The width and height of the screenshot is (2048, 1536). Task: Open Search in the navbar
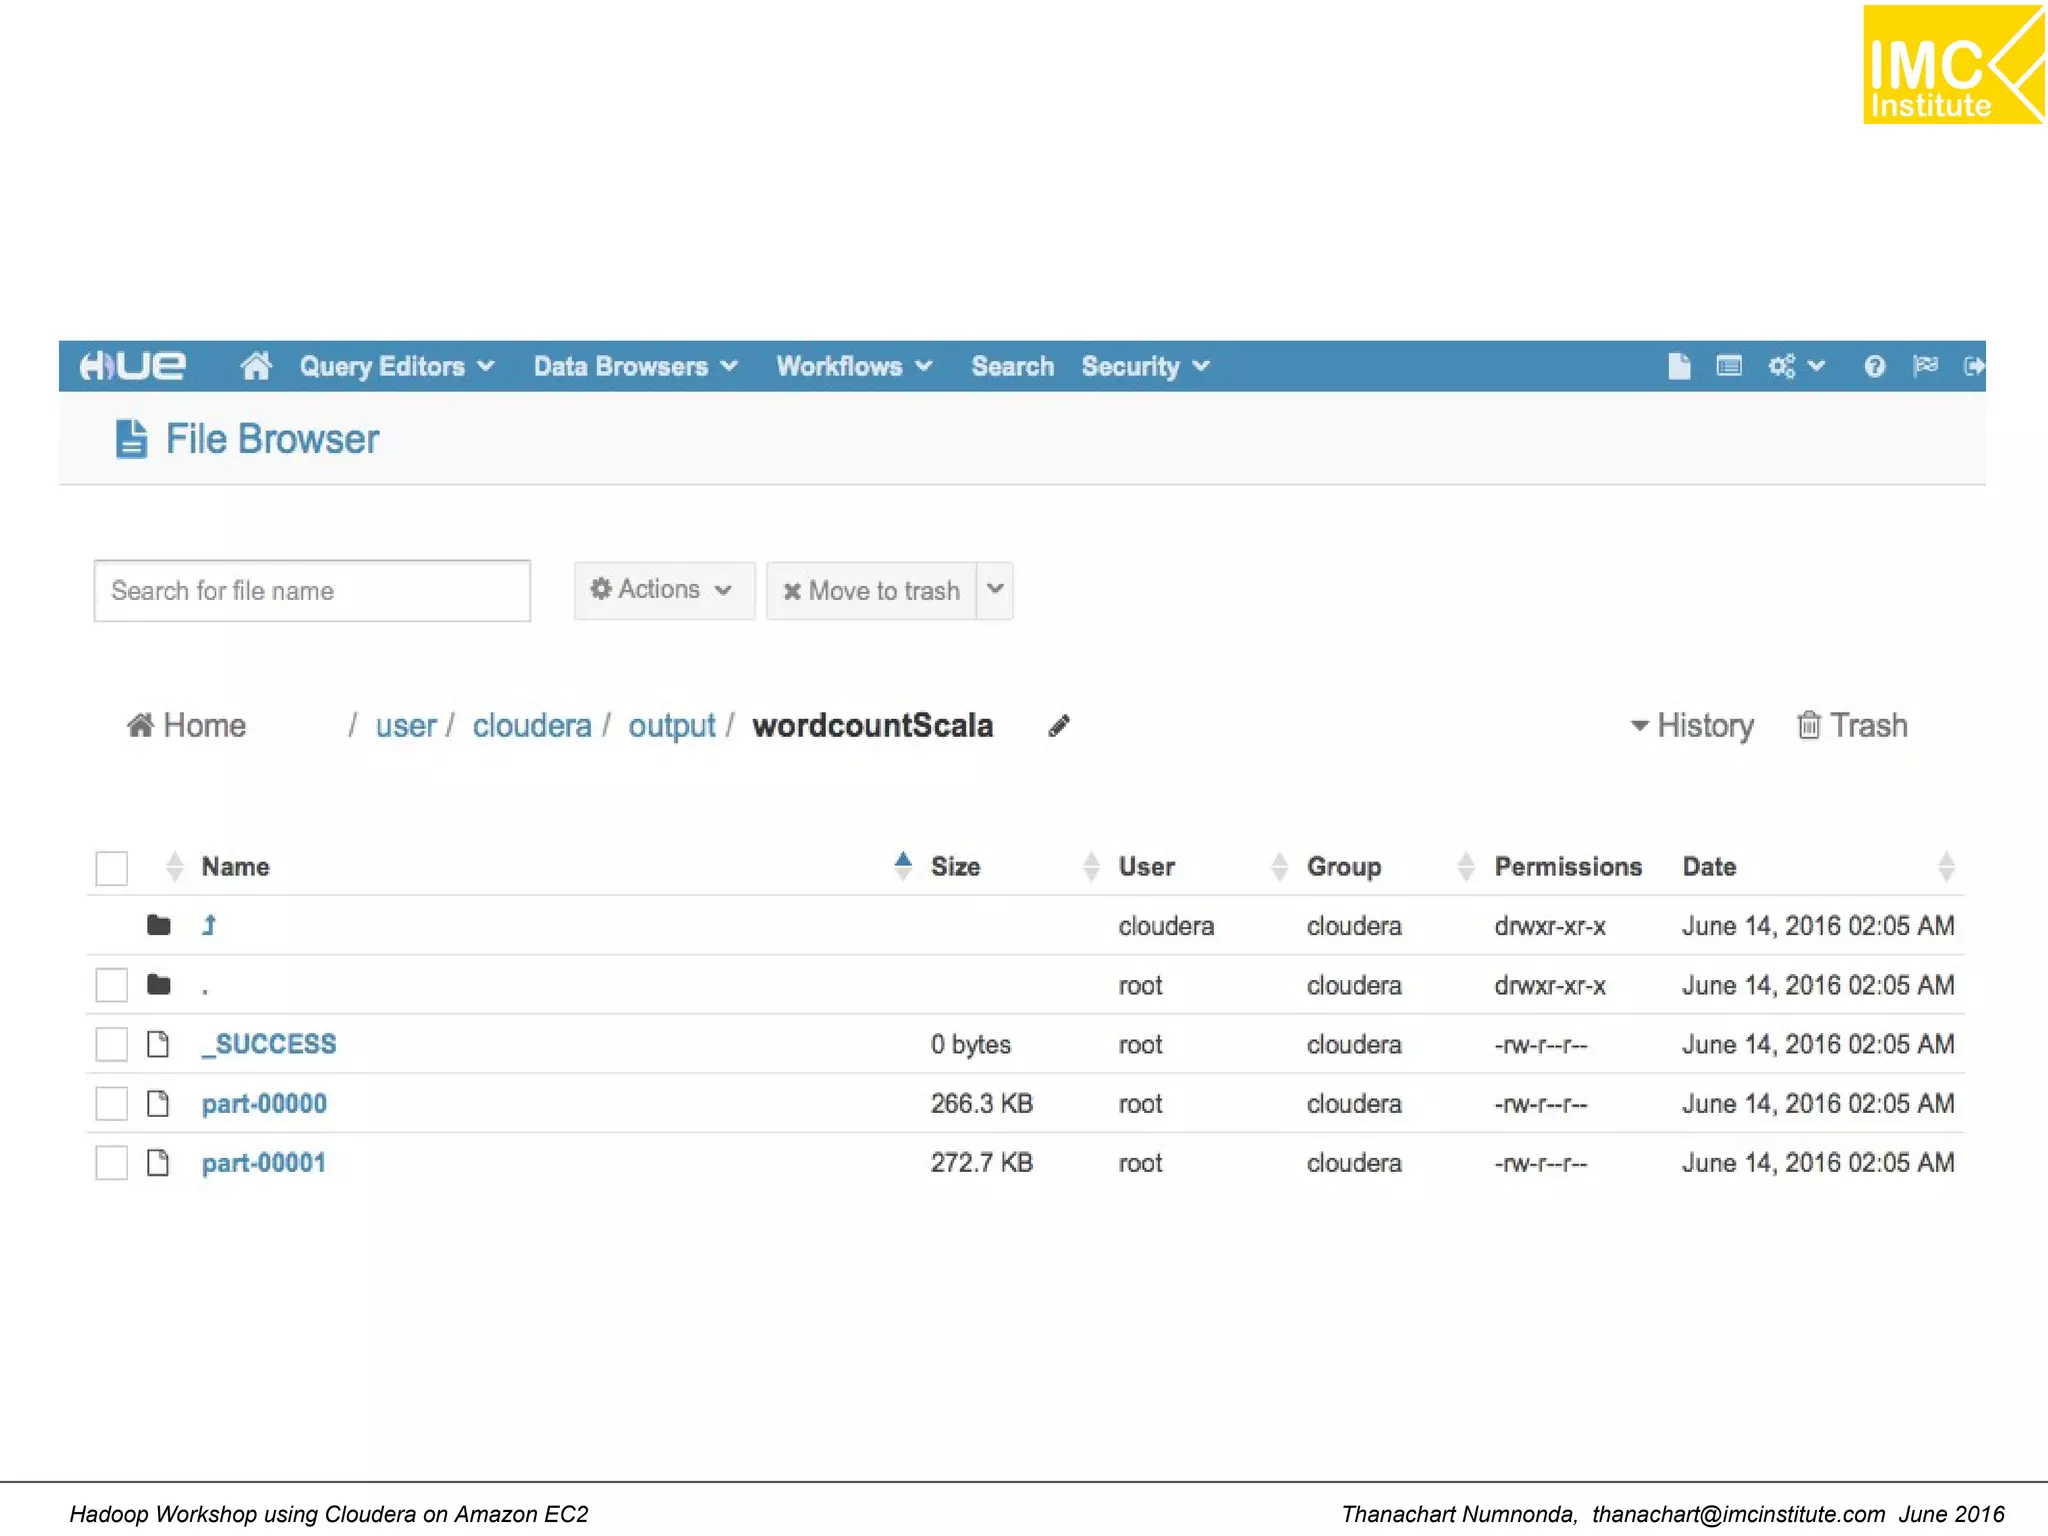[x=1013, y=367]
